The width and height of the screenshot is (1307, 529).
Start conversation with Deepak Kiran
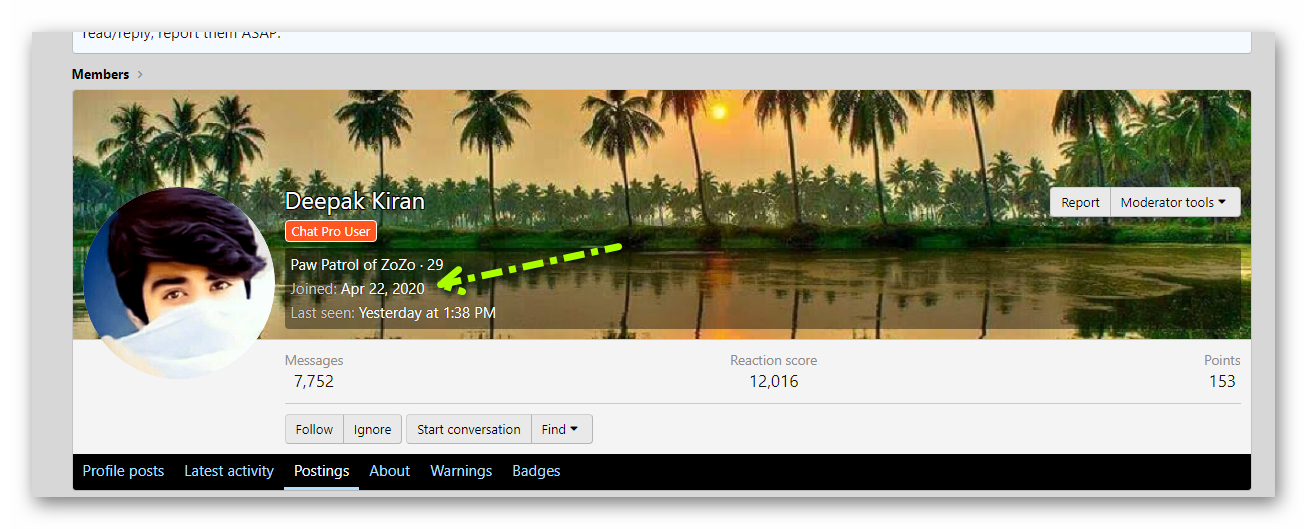coord(468,429)
